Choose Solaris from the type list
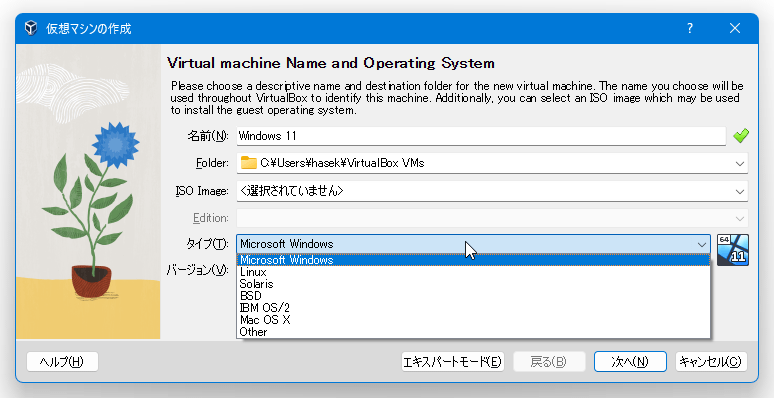 pos(473,284)
